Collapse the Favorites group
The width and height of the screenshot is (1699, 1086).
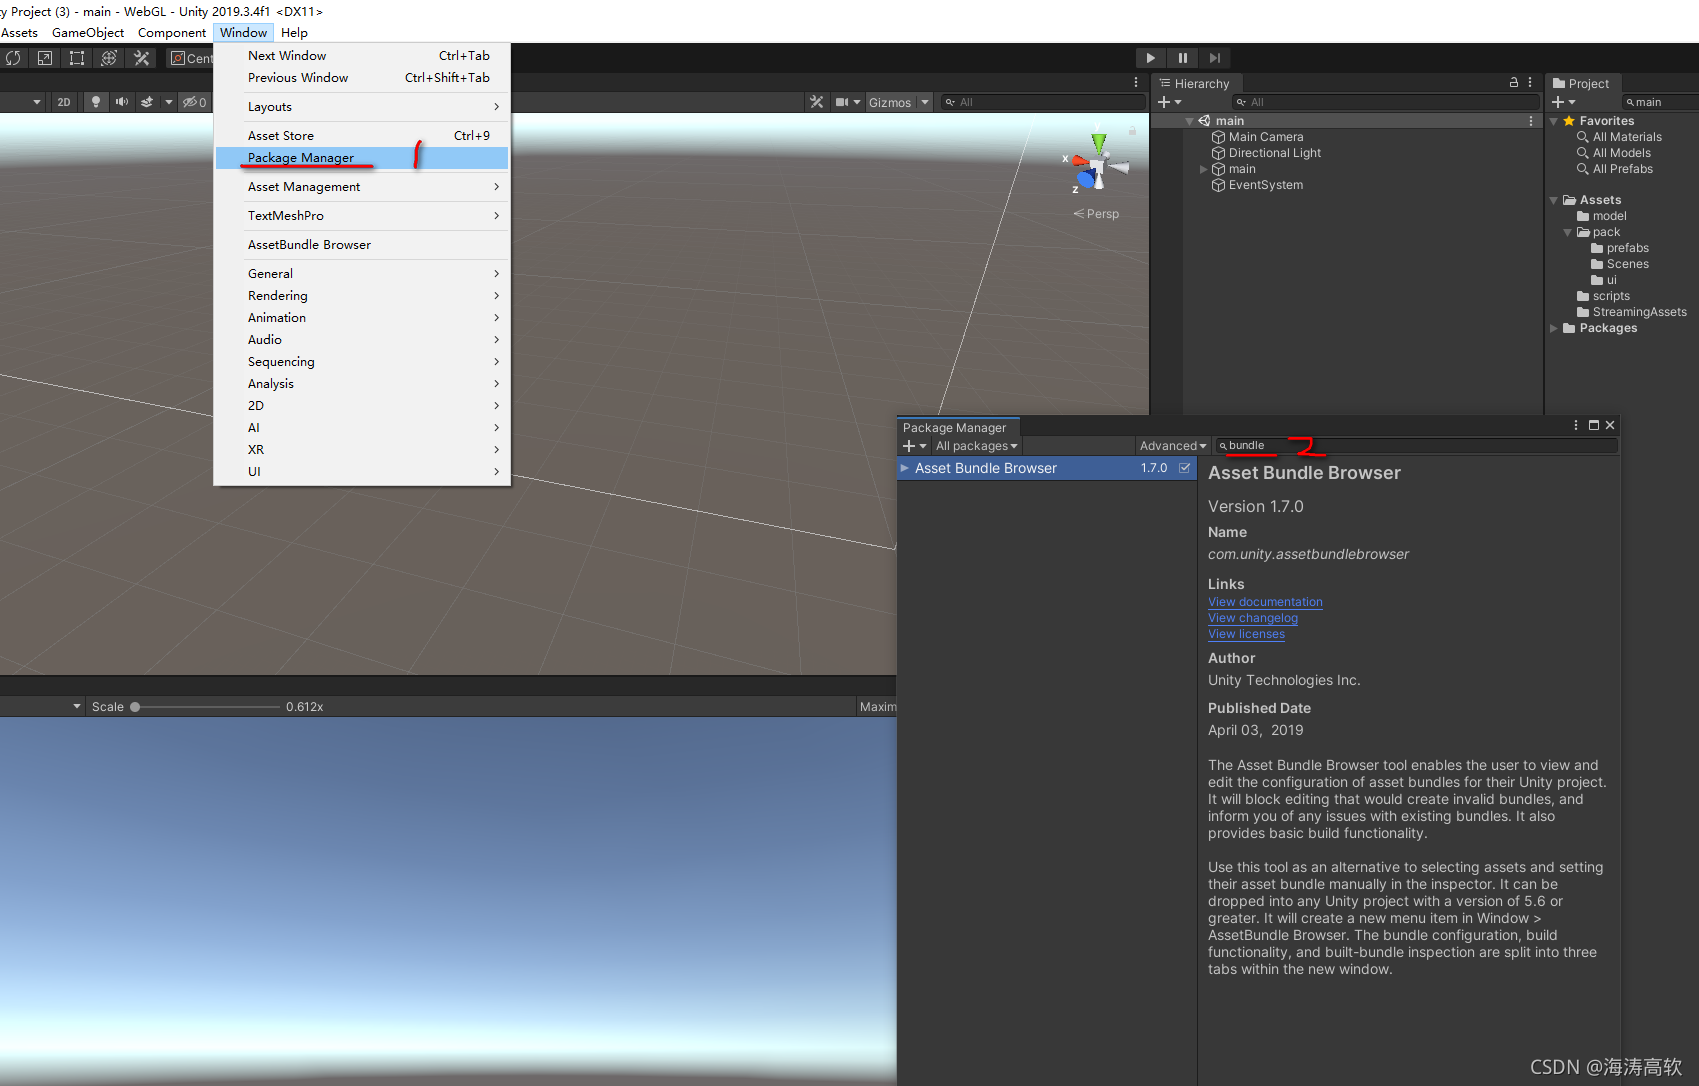click(x=1554, y=121)
